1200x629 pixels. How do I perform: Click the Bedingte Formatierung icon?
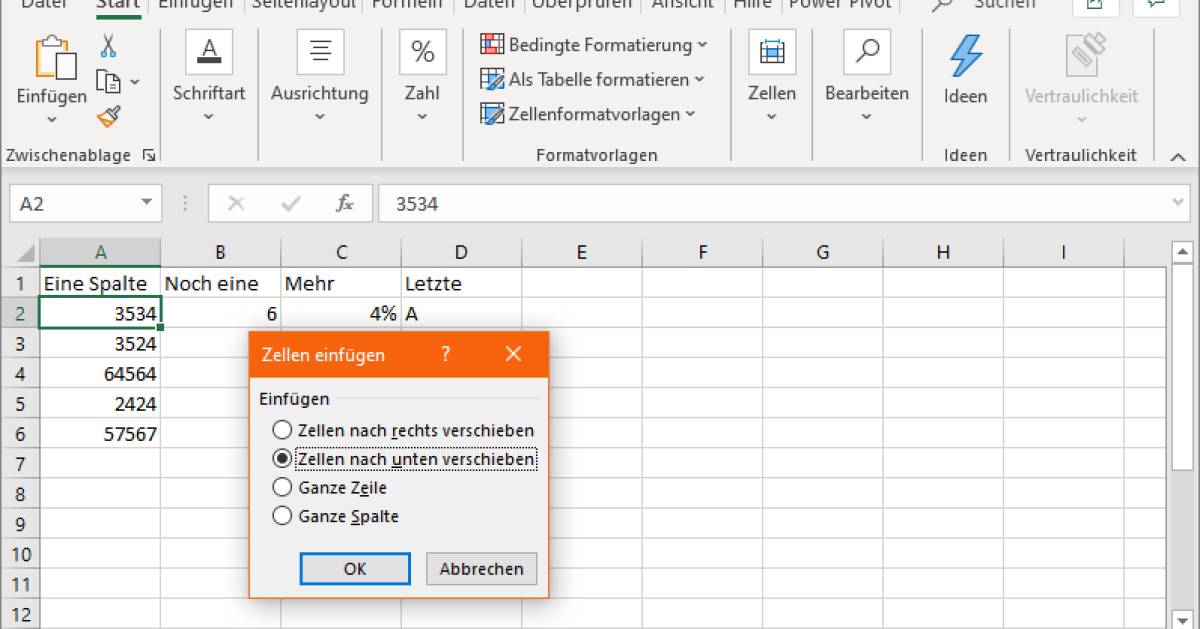[x=492, y=45]
